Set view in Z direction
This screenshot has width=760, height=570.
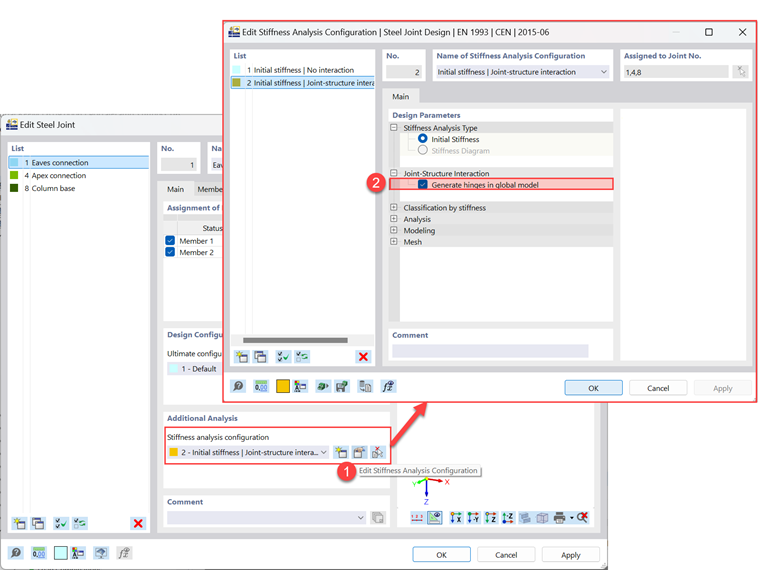(491, 518)
